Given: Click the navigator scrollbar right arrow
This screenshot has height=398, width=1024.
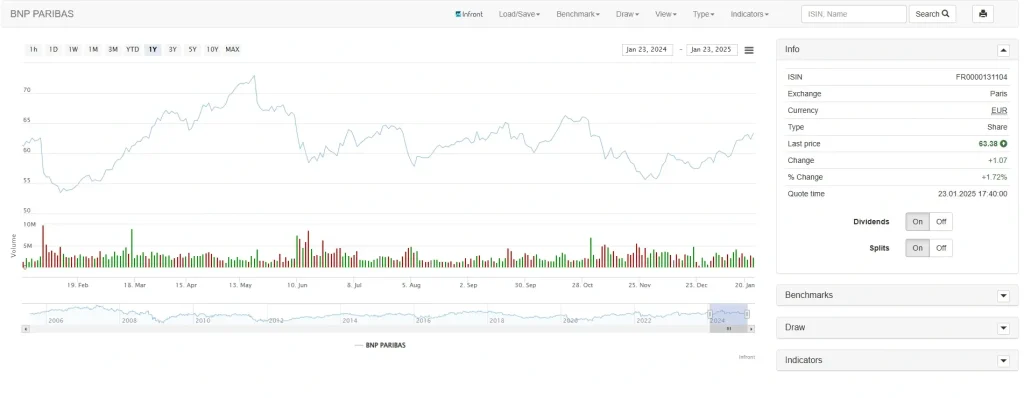Looking at the screenshot, I should (752, 329).
